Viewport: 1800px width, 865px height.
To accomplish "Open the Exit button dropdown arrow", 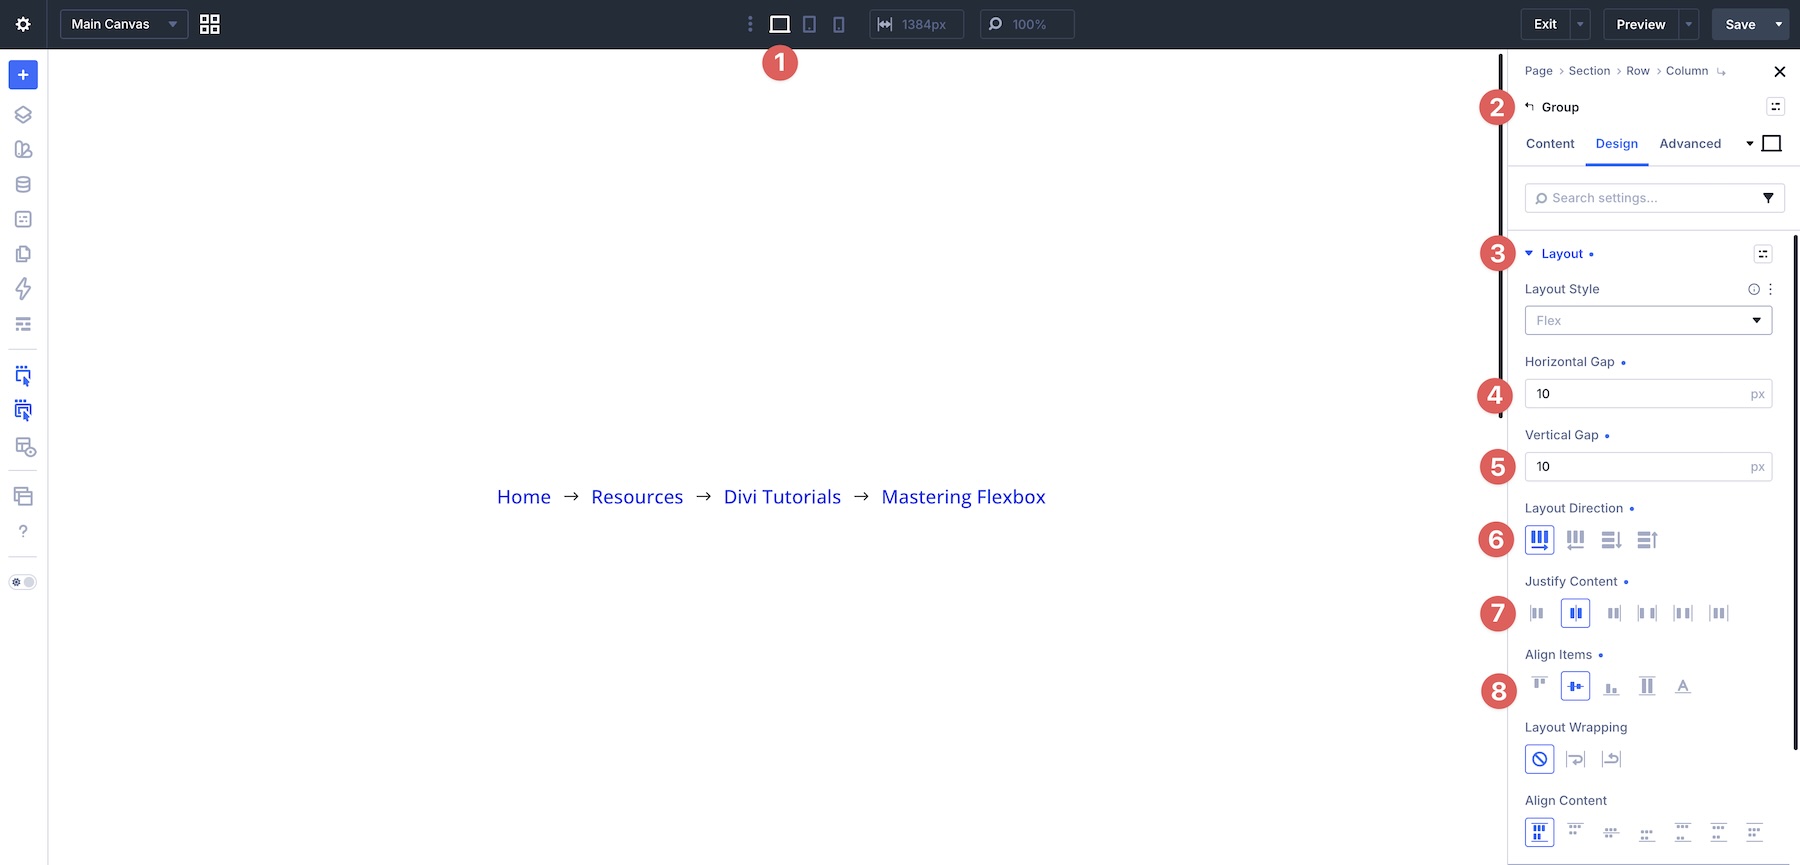I will [1580, 24].
